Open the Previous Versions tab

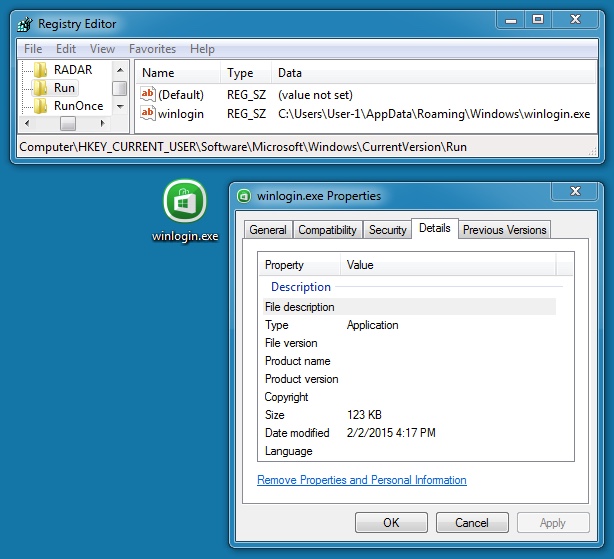[x=504, y=230]
